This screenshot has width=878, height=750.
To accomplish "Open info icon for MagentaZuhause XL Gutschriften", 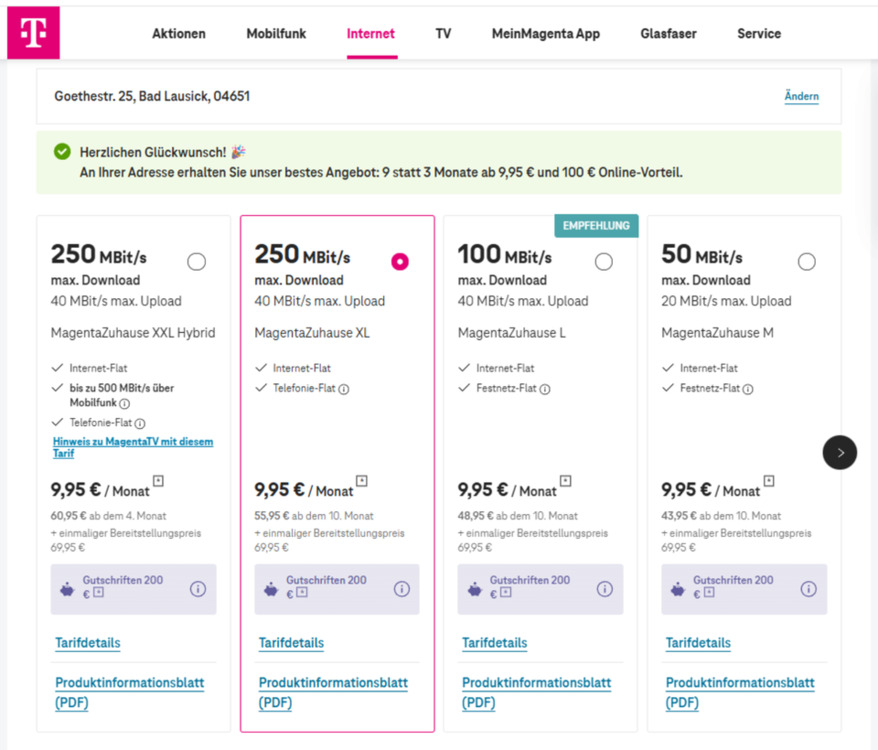I will (402, 589).
